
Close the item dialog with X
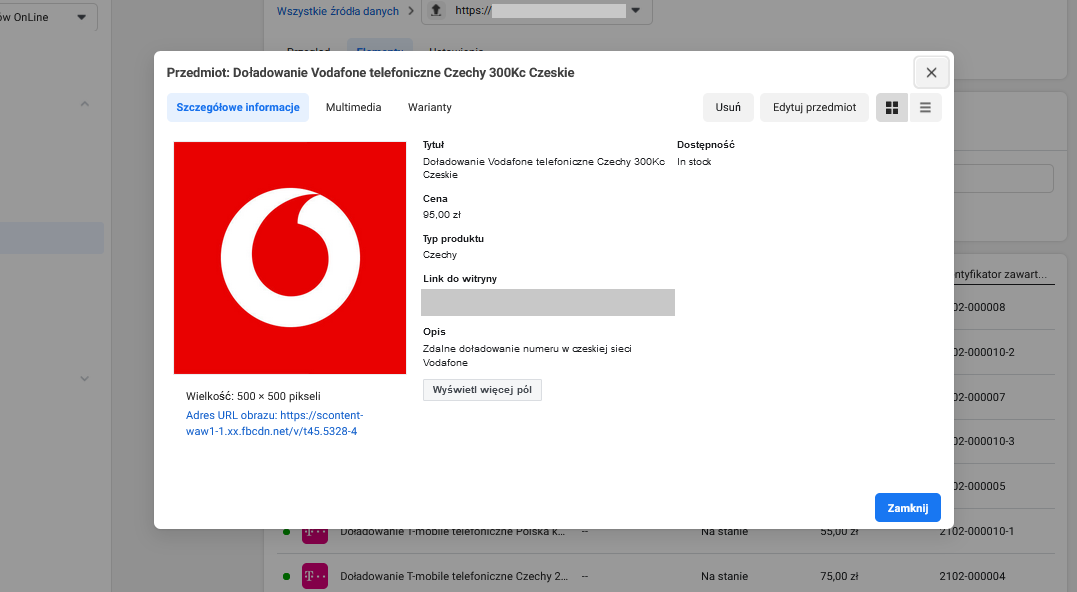(931, 72)
